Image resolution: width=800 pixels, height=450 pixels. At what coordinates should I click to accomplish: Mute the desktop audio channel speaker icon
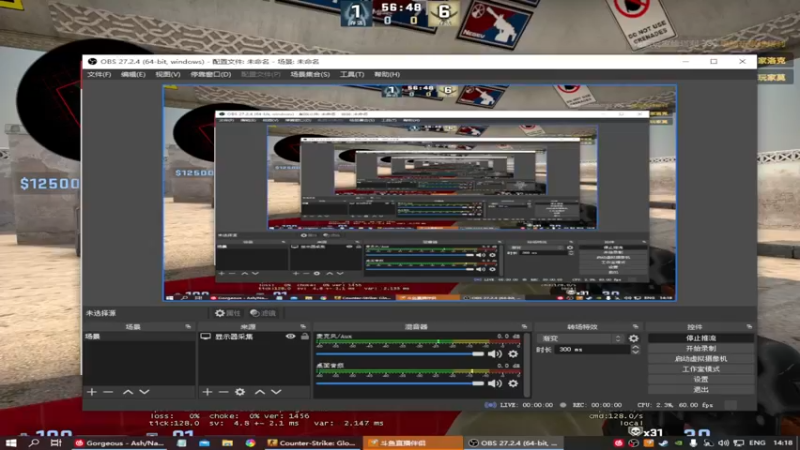point(494,383)
